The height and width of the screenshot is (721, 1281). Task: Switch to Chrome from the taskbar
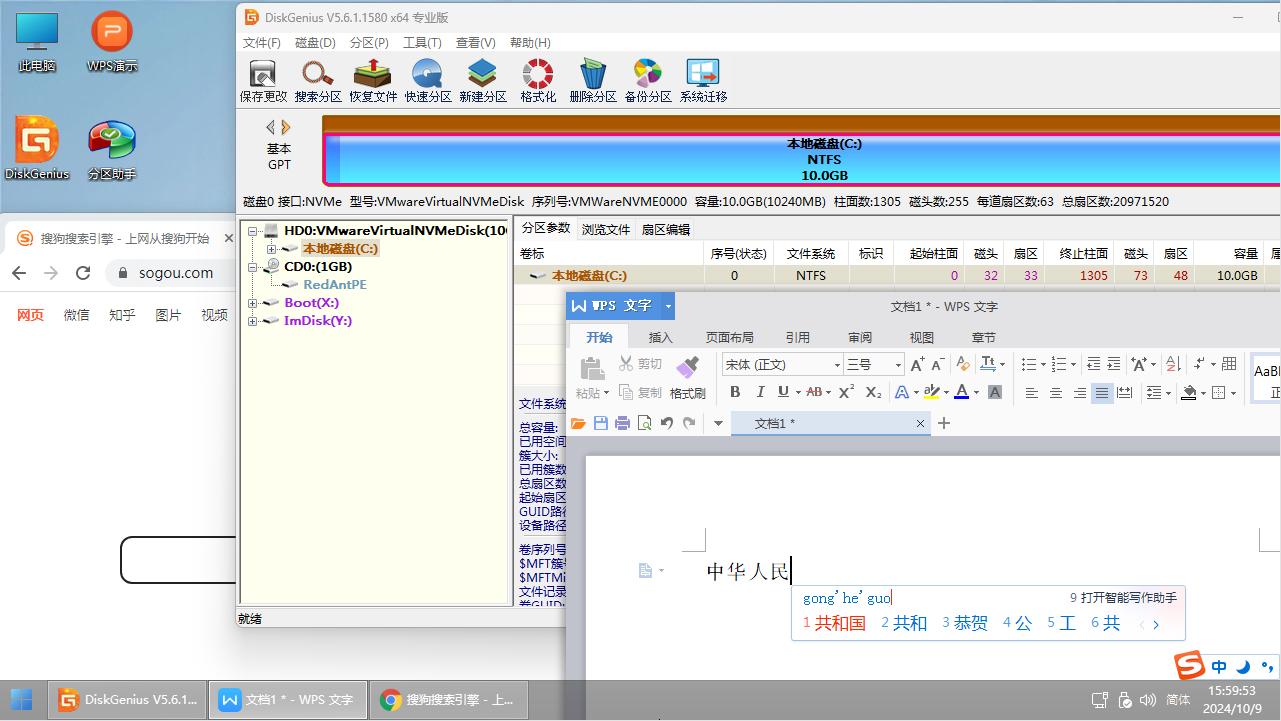[447, 700]
